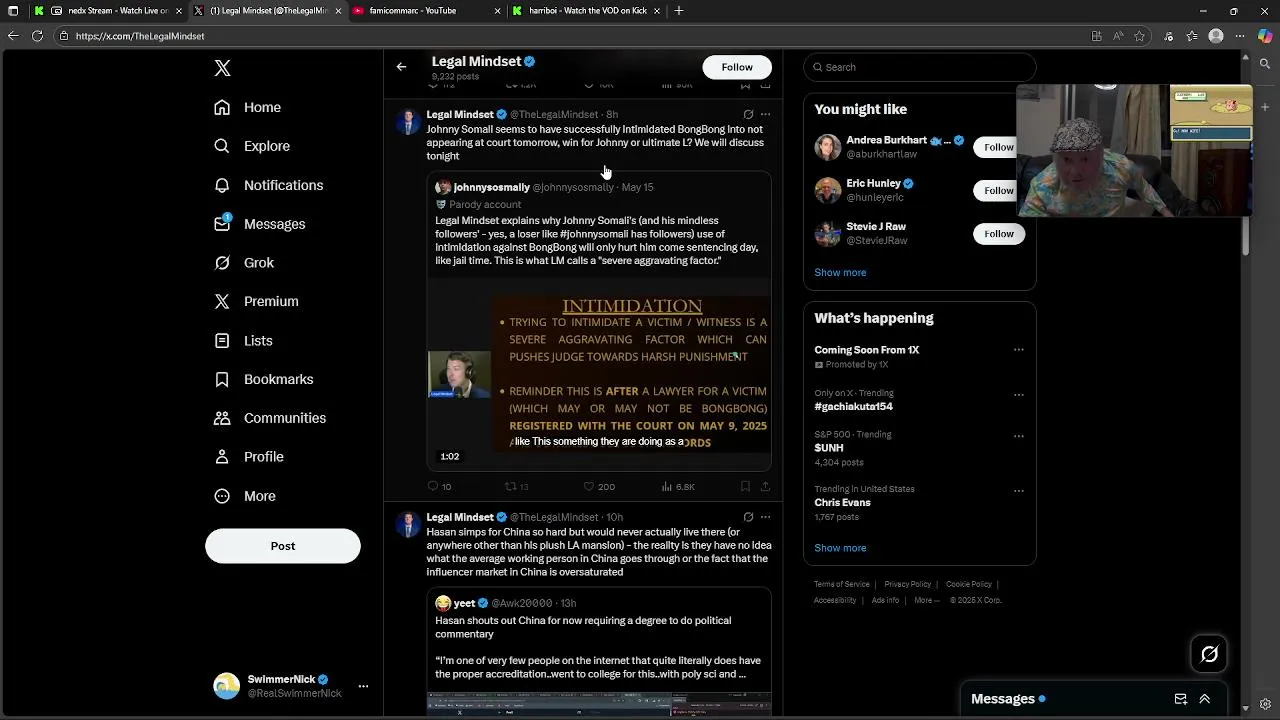Click Show more under You might like
Image resolution: width=1280 pixels, height=720 pixels.
click(840, 272)
